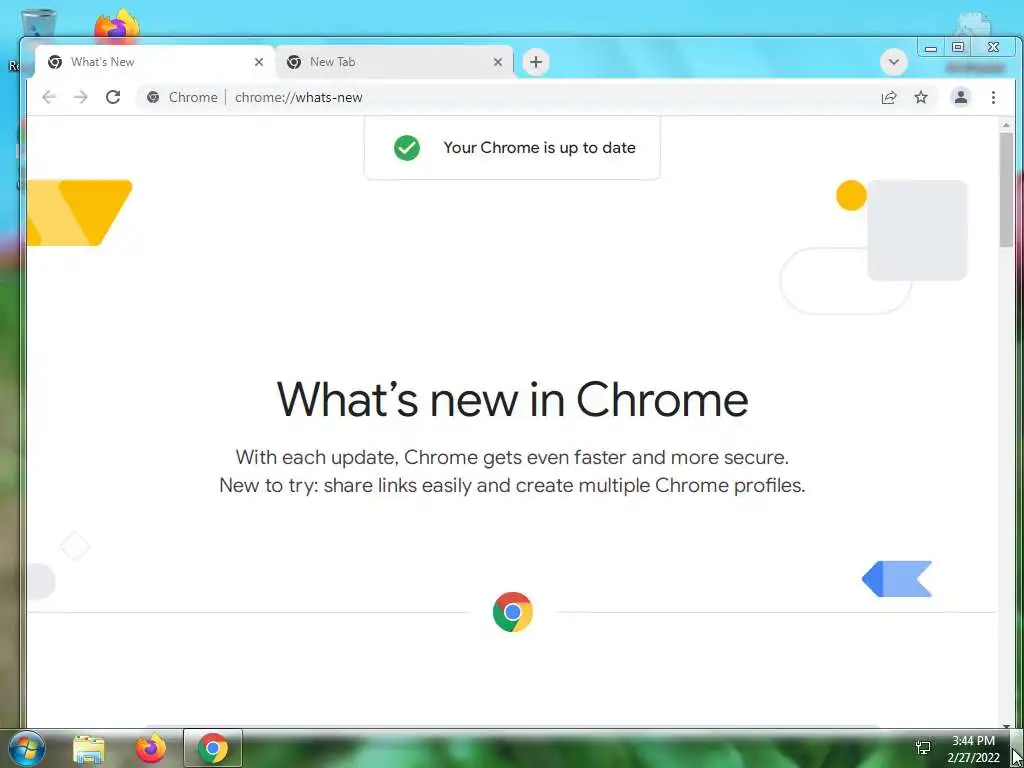This screenshot has height=768, width=1024.
Task: Switch to the New Tab tab
Action: click(392, 62)
